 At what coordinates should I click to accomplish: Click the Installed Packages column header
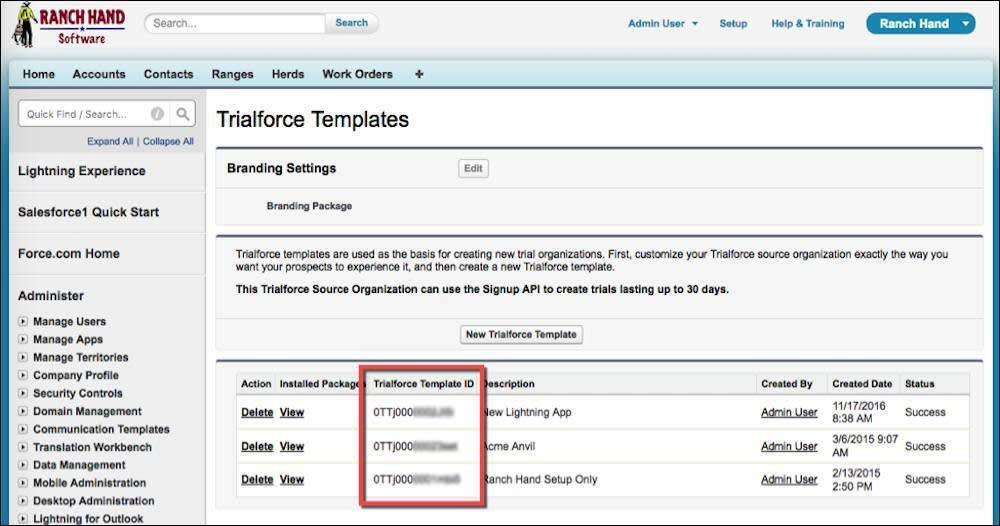point(321,384)
